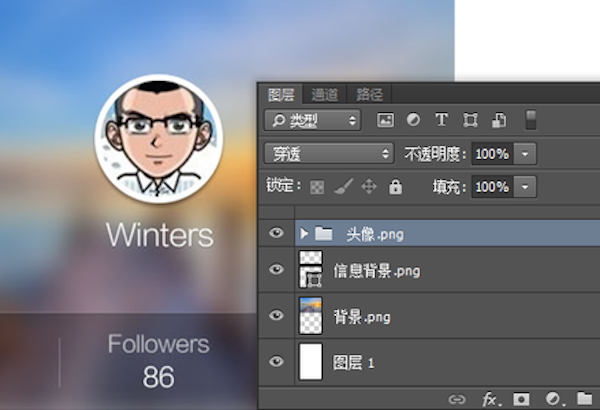
Task: Filter layers by smart object icon
Action: point(499,120)
